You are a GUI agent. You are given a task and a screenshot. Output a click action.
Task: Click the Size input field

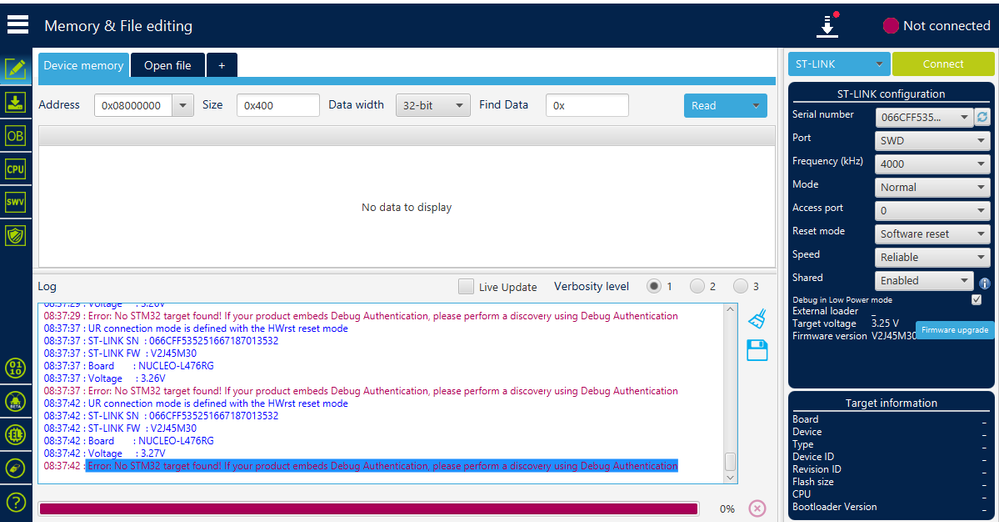278,105
